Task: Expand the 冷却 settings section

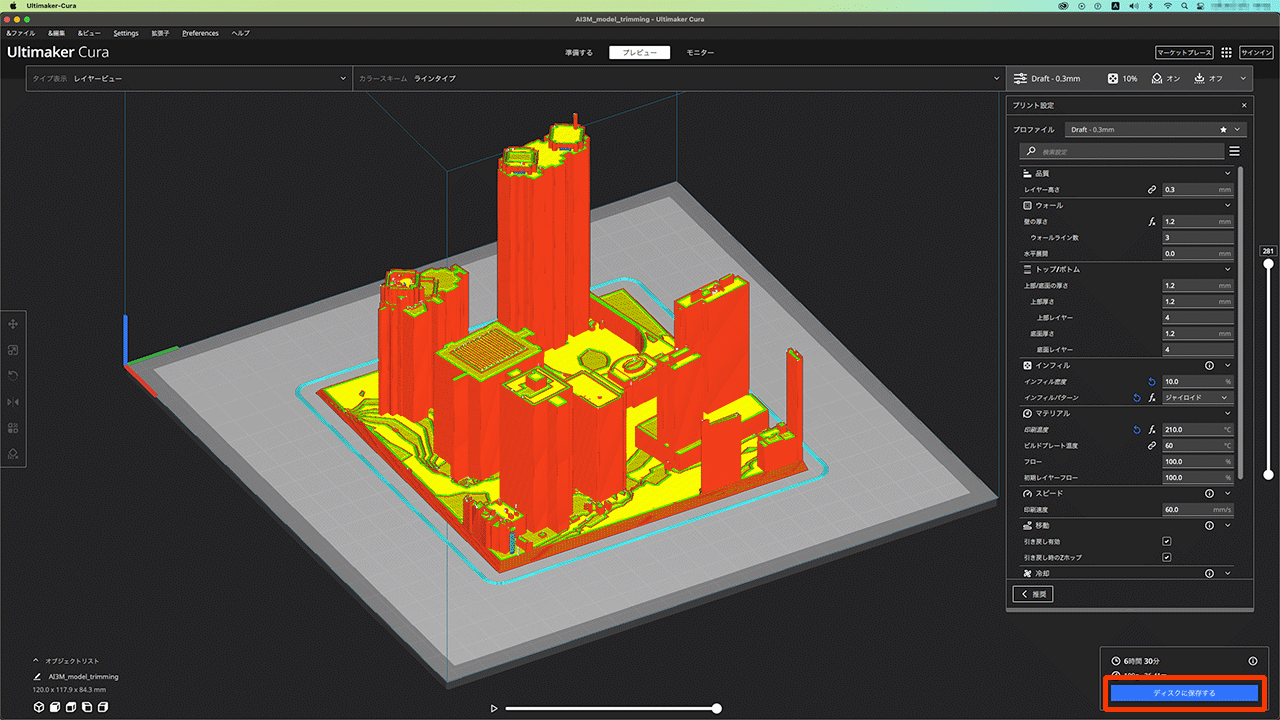Action: click(1228, 573)
